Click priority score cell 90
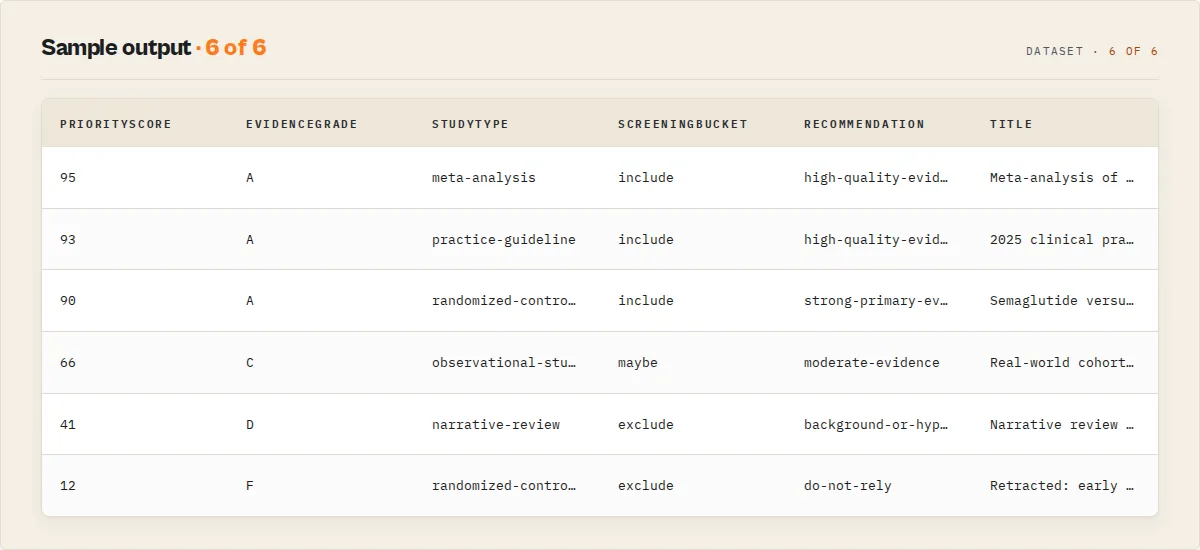Image resolution: width=1200 pixels, height=550 pixels. click(68, 301)
